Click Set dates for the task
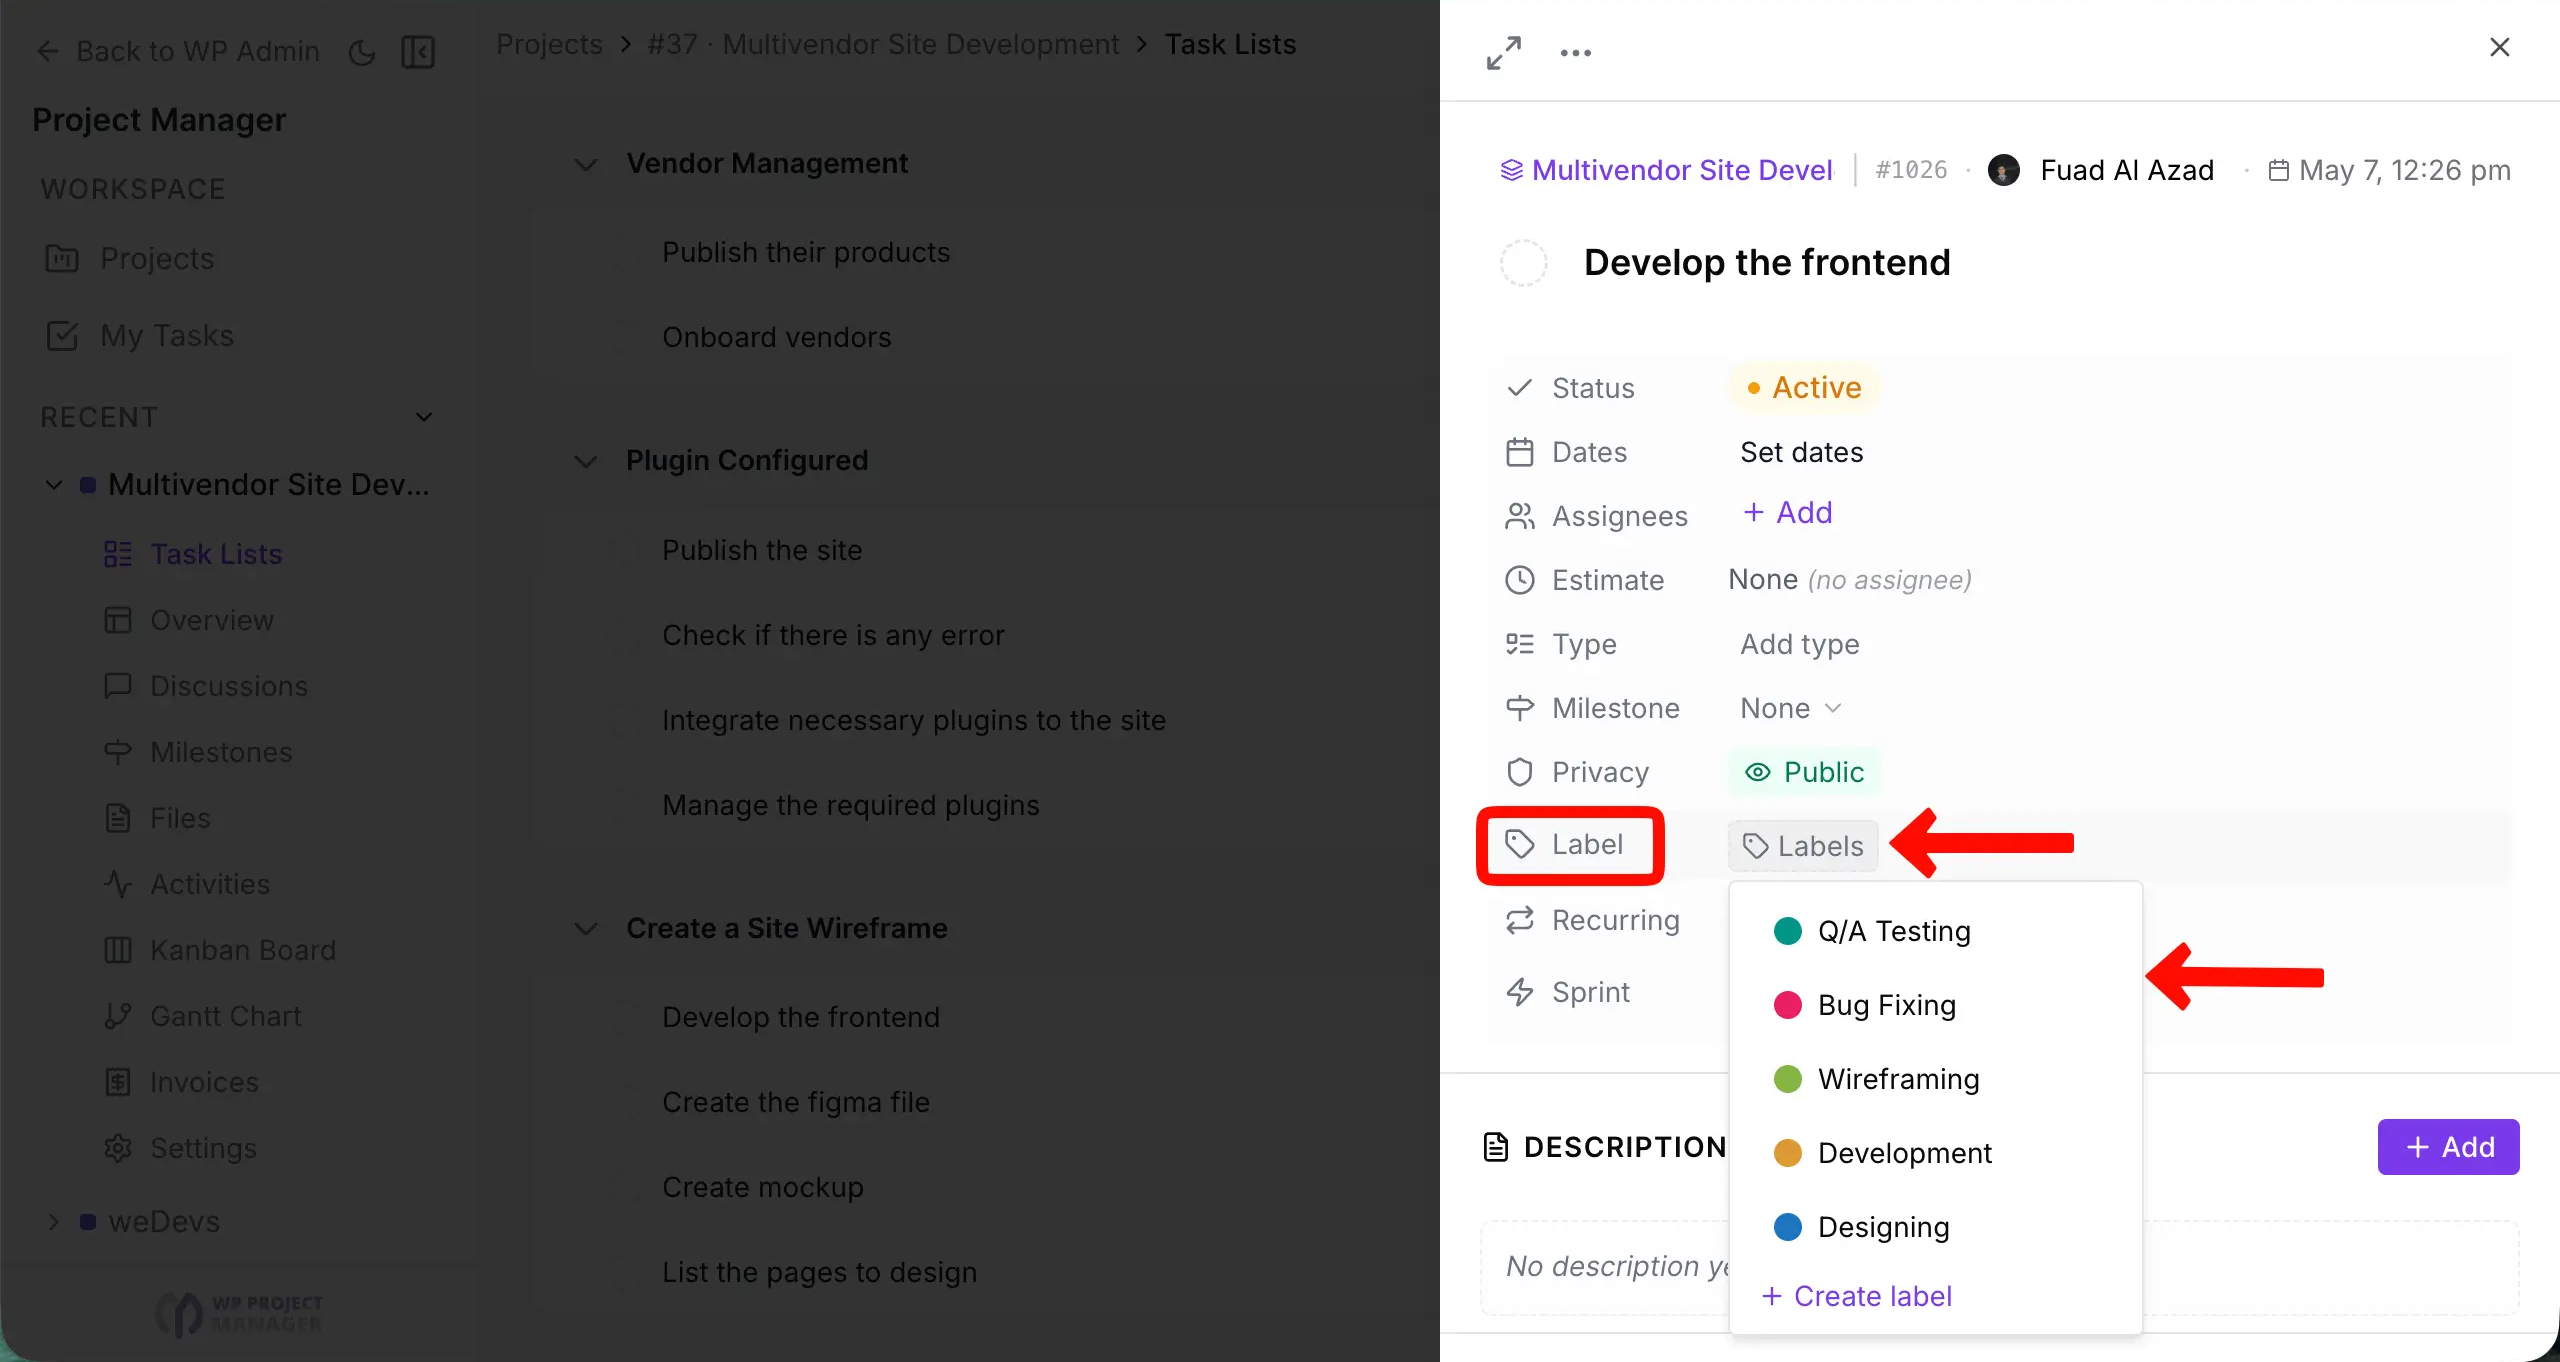This screenshot has height=1362, width=2560. (x=1801, y=453)
